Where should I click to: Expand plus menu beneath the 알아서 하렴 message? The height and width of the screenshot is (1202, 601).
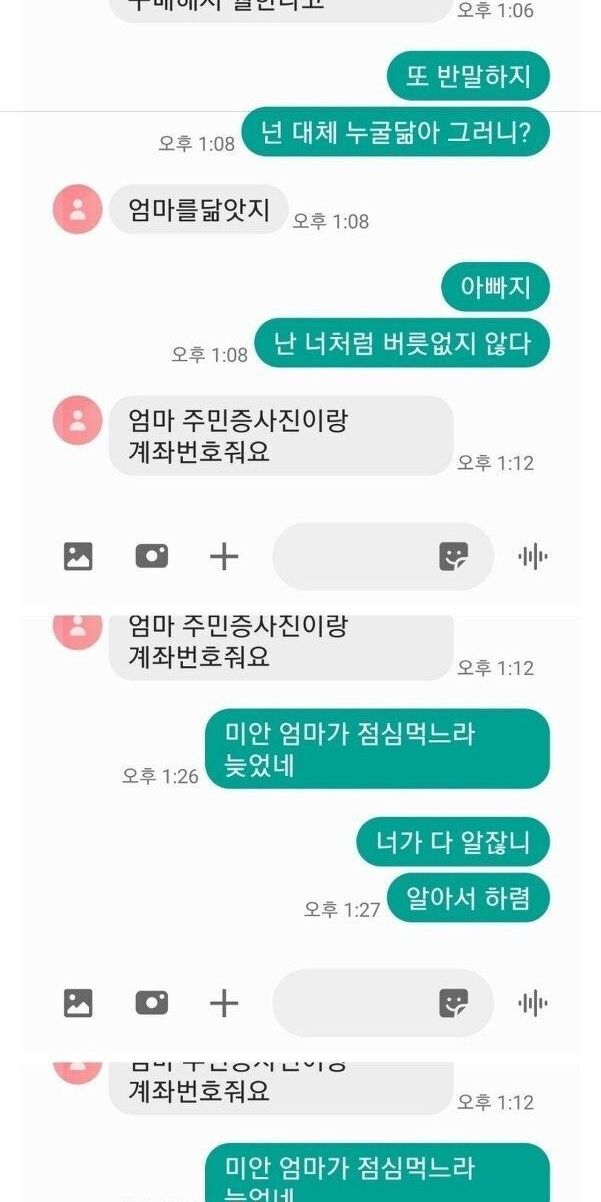224,1003
